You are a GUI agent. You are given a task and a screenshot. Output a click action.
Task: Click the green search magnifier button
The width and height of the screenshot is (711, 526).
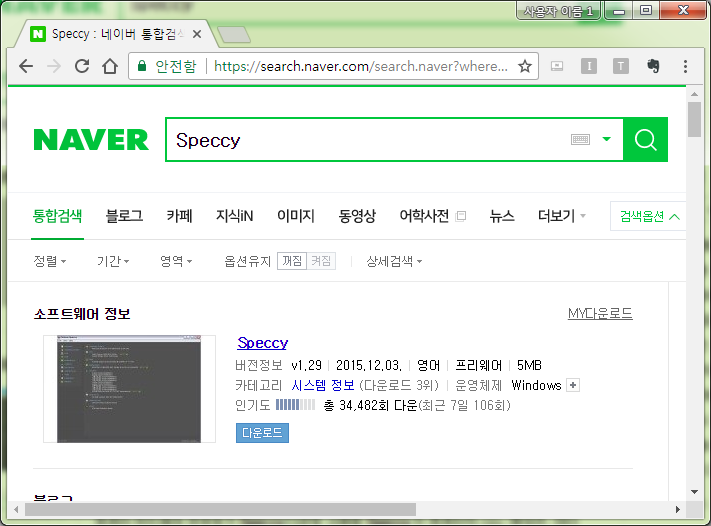pyautogui.click(x=645, y=139)
